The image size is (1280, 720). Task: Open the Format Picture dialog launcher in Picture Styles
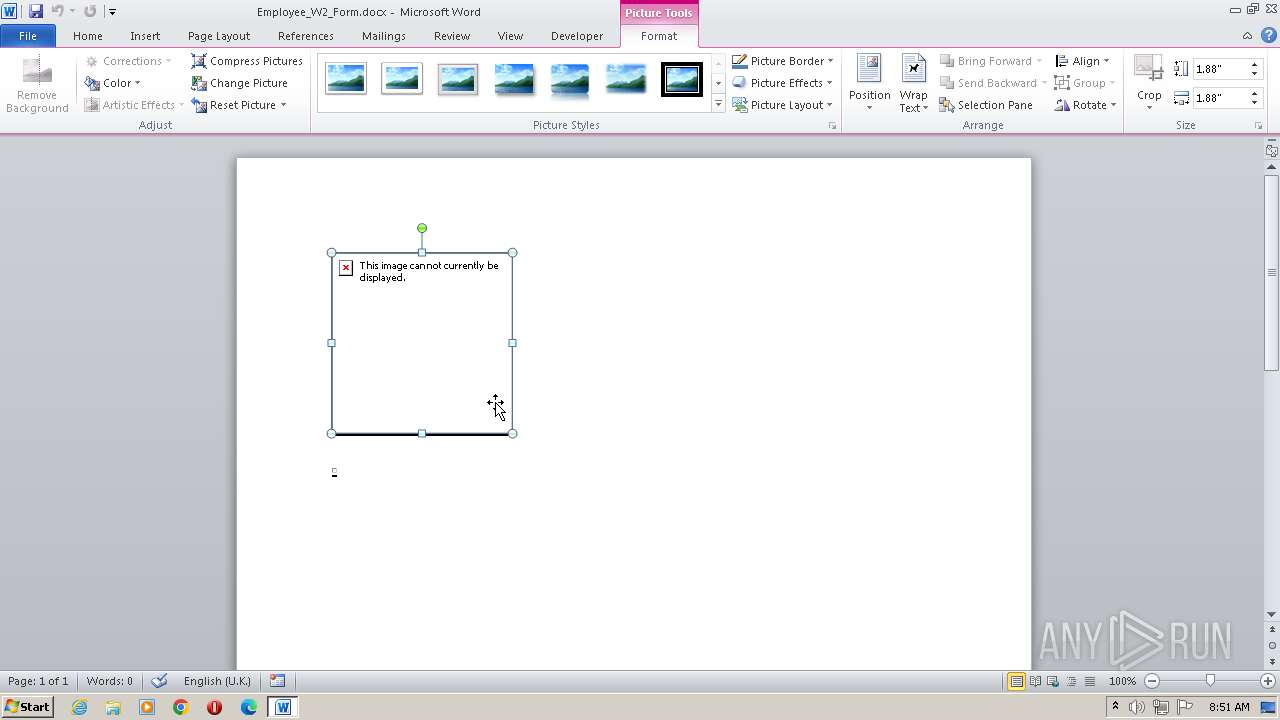point(832,126)
